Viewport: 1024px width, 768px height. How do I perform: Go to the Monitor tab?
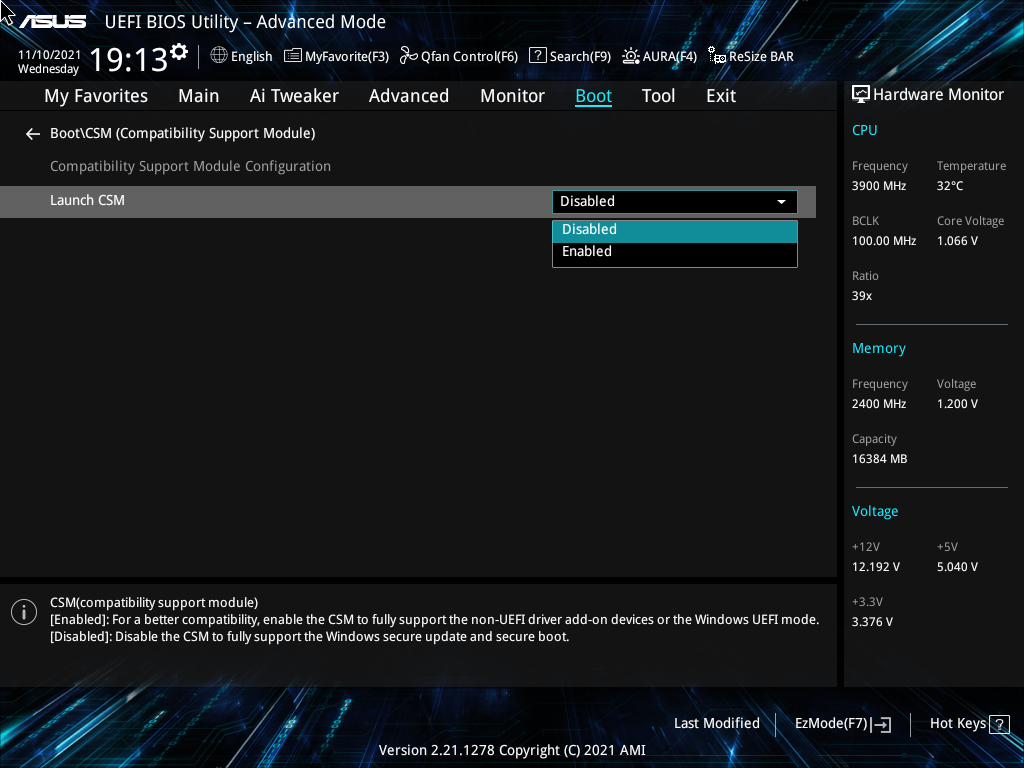point(513,96)
